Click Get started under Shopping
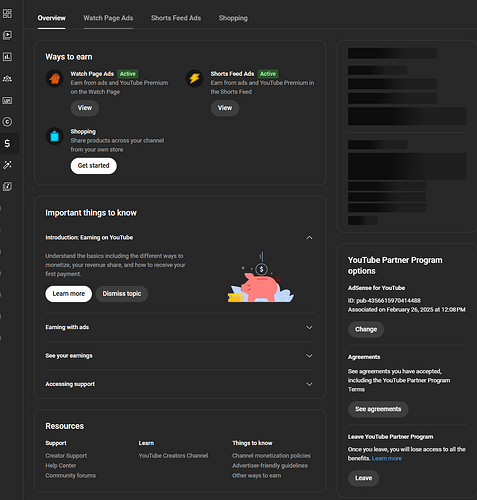Image resolution: width=477 pixels, height=500 pixels. (94, 166)
